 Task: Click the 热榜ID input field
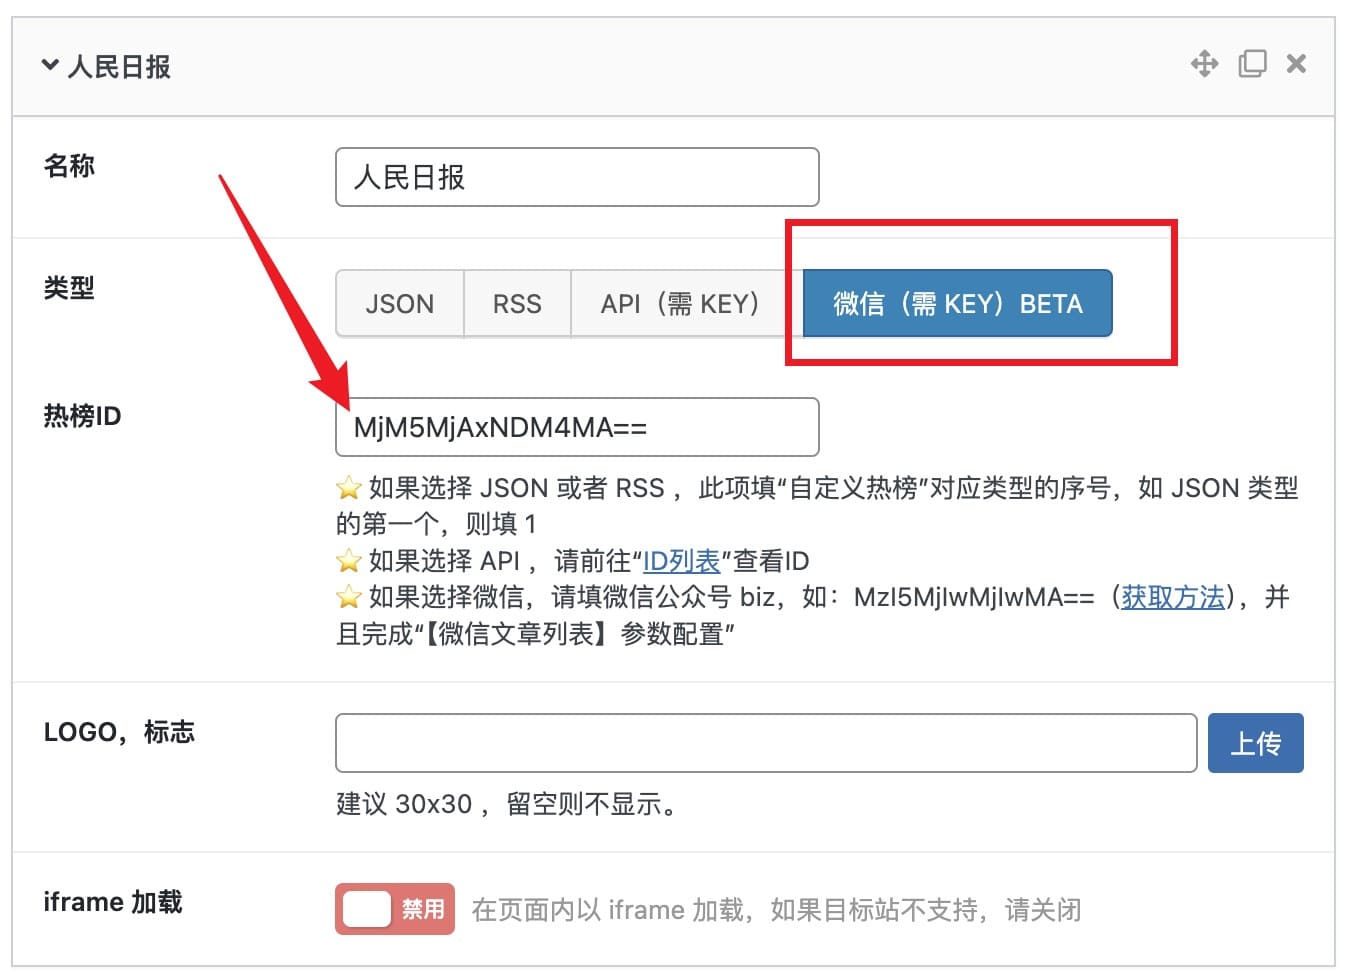(x=577, y=427)
